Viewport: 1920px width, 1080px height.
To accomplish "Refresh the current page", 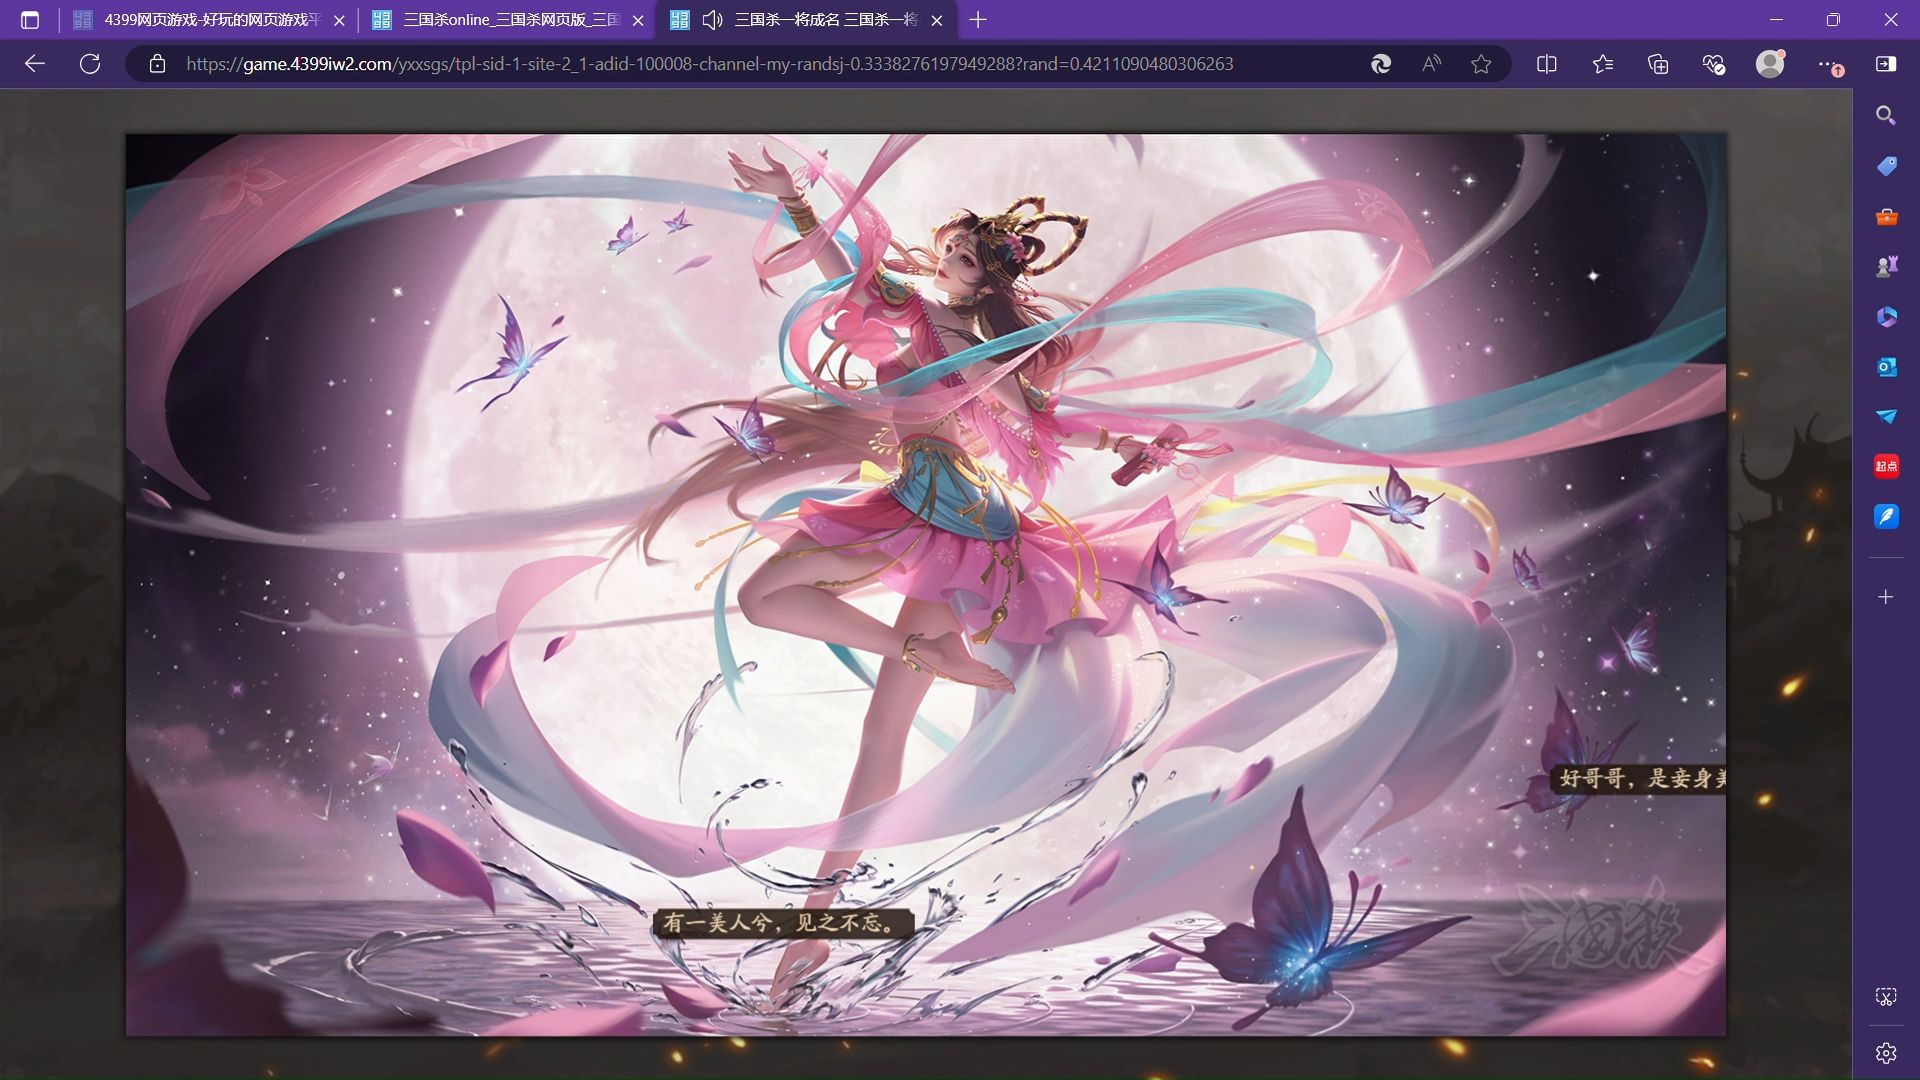I will point(90,64).
